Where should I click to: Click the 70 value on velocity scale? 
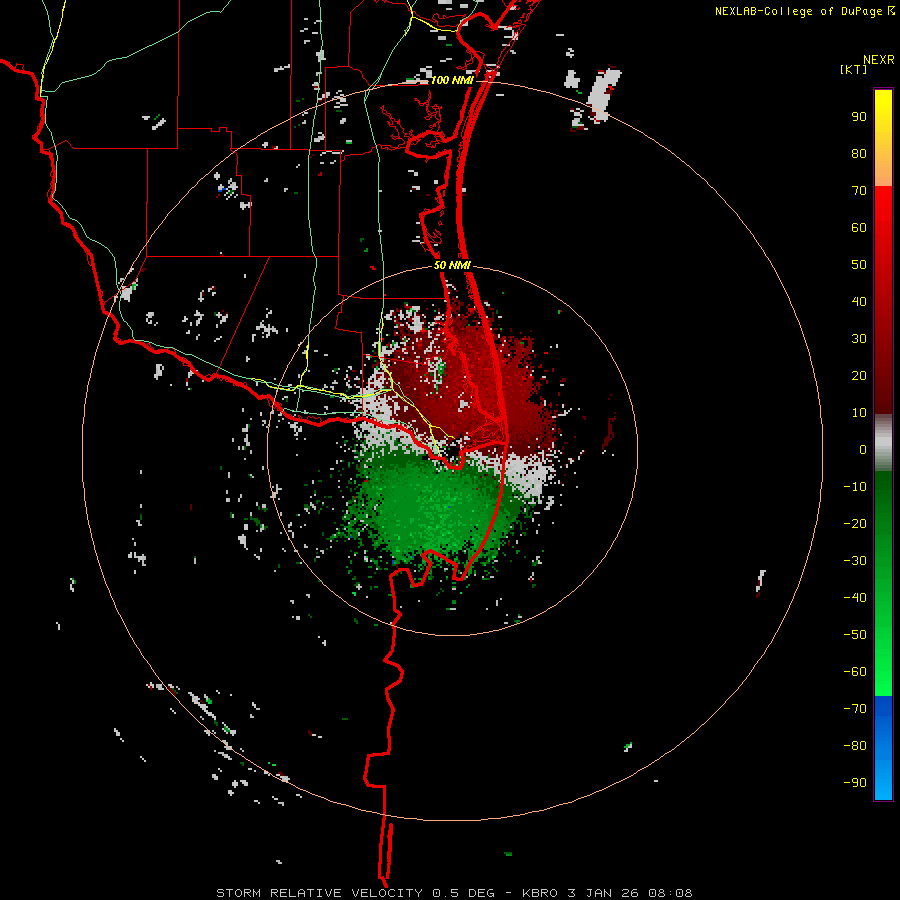tap(859, 191)
